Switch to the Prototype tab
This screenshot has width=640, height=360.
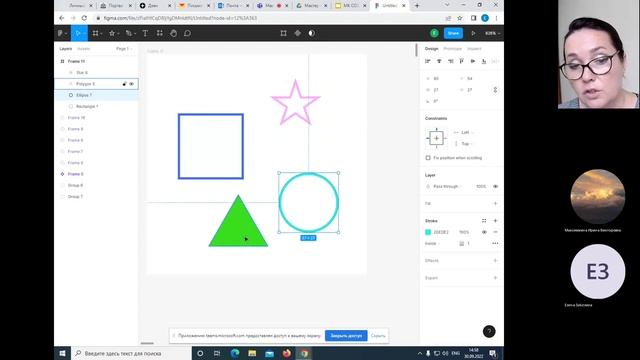453,49
